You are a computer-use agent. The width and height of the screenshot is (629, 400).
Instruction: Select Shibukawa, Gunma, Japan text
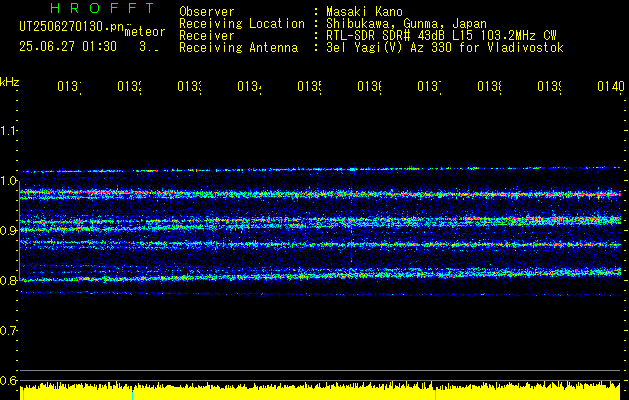(x=406, y=24)
